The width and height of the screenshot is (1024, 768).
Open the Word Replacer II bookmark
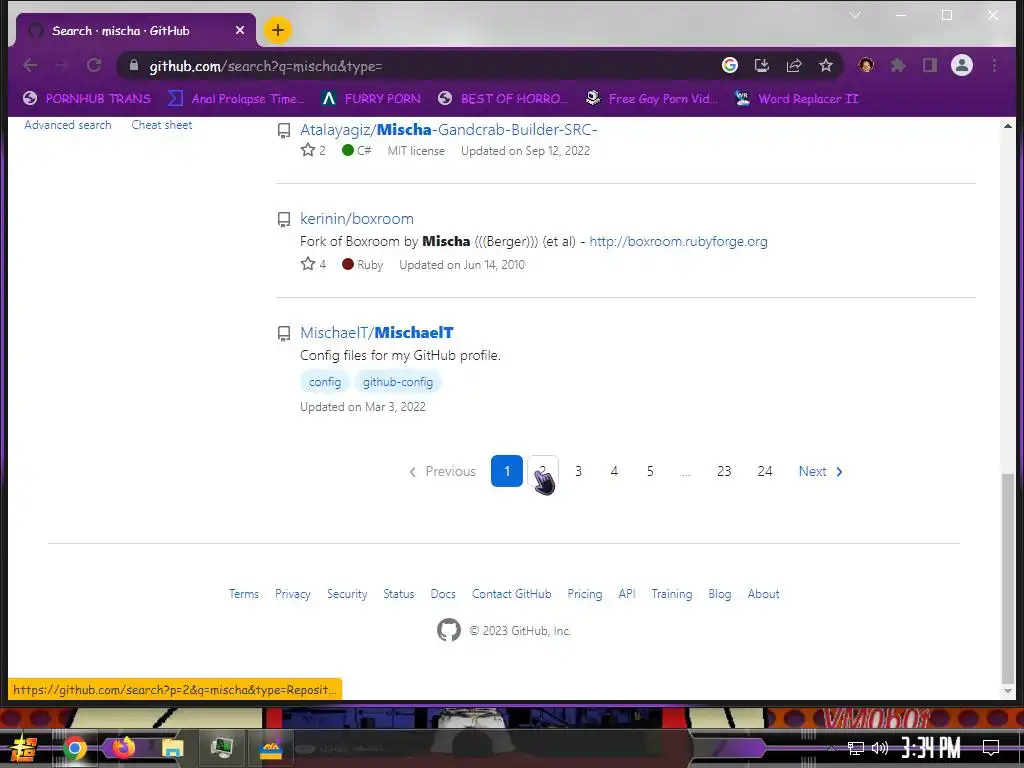coord(797,99)
